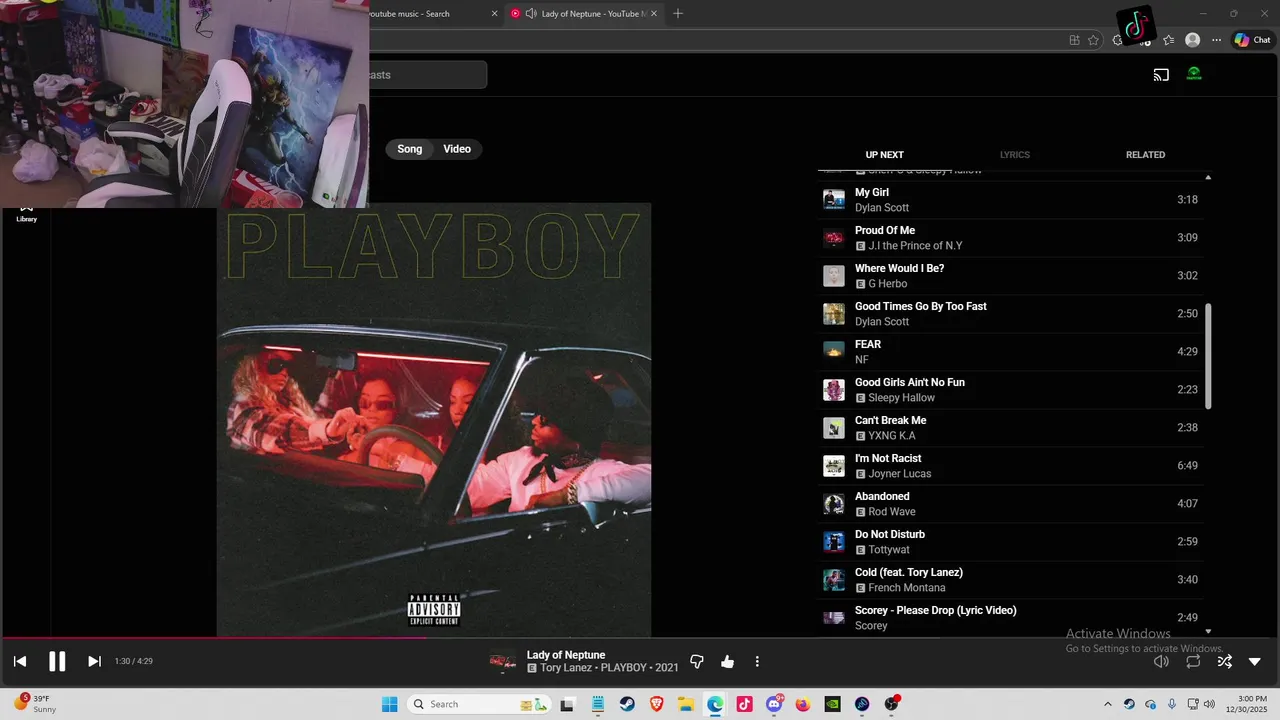This screenshot has width=1280, height=720.
Task: Select the UP NEXT tab
Action: pyautogui.click(x=884, y=155)
